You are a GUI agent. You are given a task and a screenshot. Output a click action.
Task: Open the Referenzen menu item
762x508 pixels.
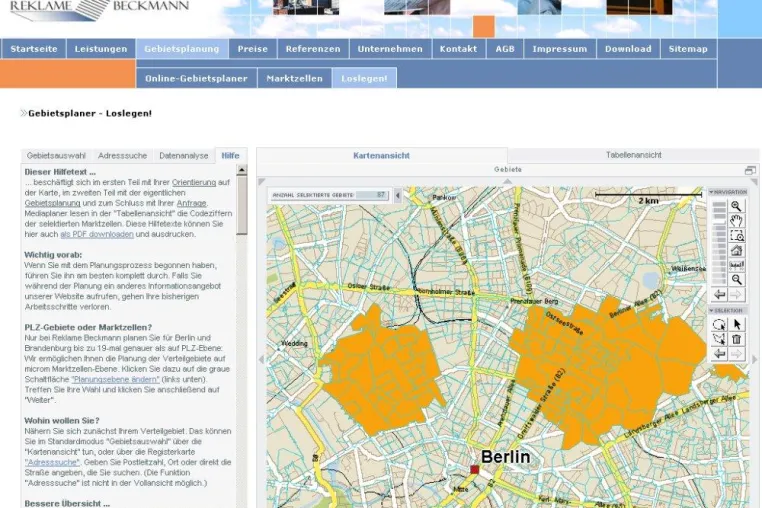point(313,49)
